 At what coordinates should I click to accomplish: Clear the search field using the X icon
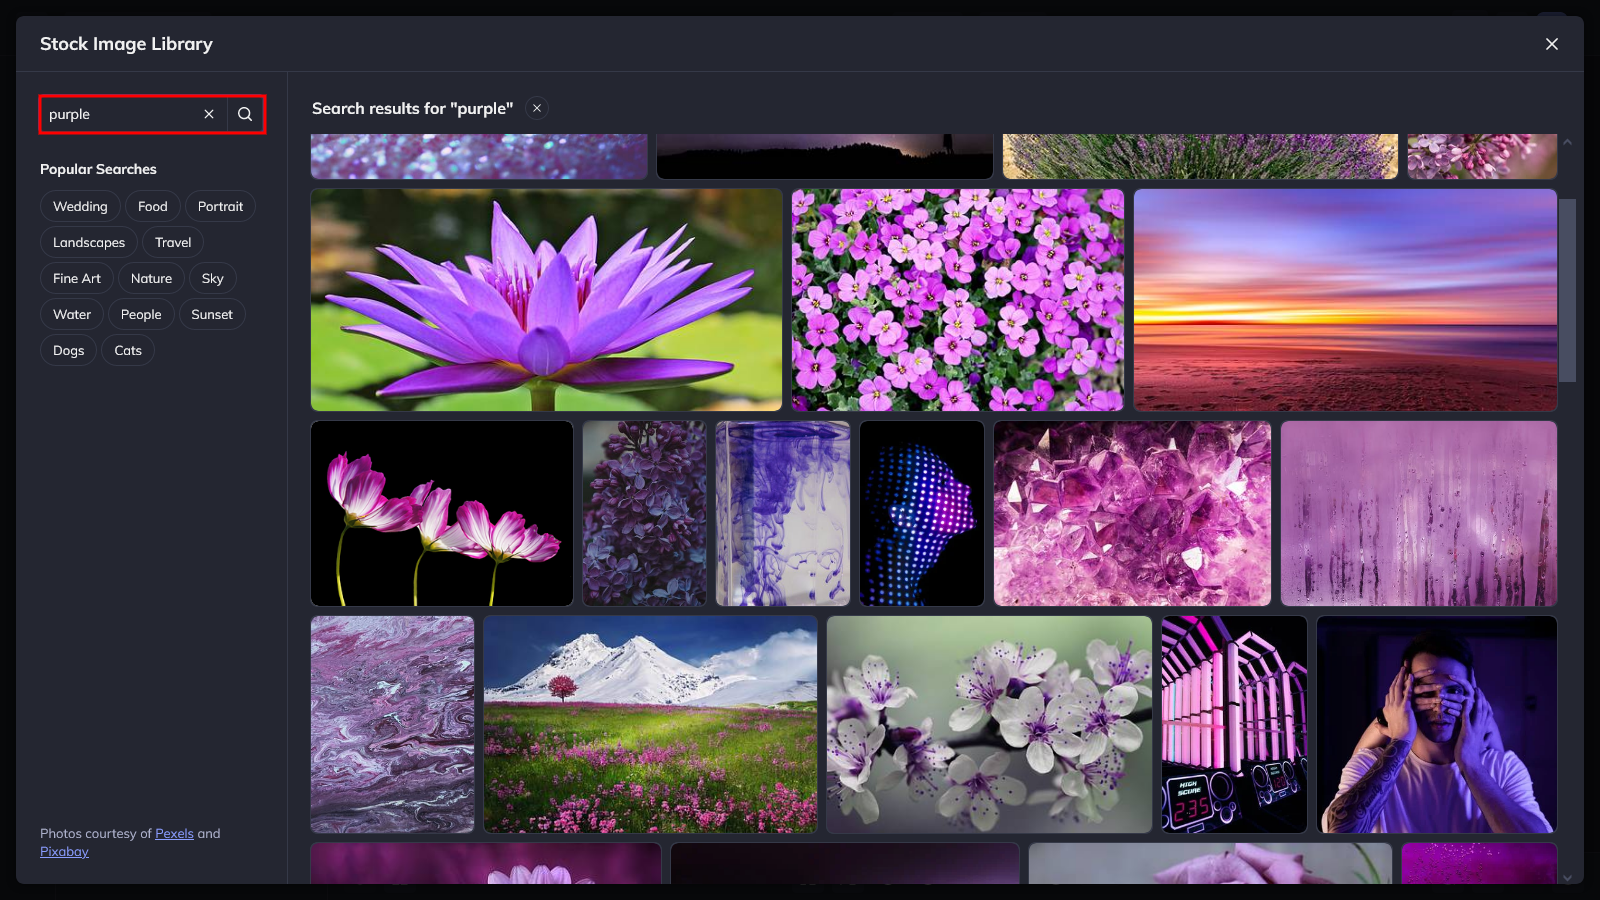click(209, 114)
